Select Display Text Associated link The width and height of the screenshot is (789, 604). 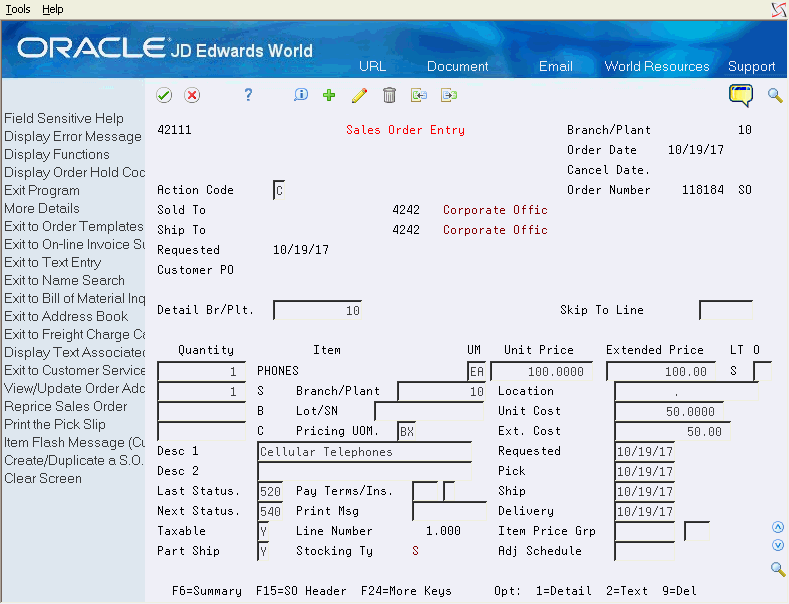tap(74, 352)
